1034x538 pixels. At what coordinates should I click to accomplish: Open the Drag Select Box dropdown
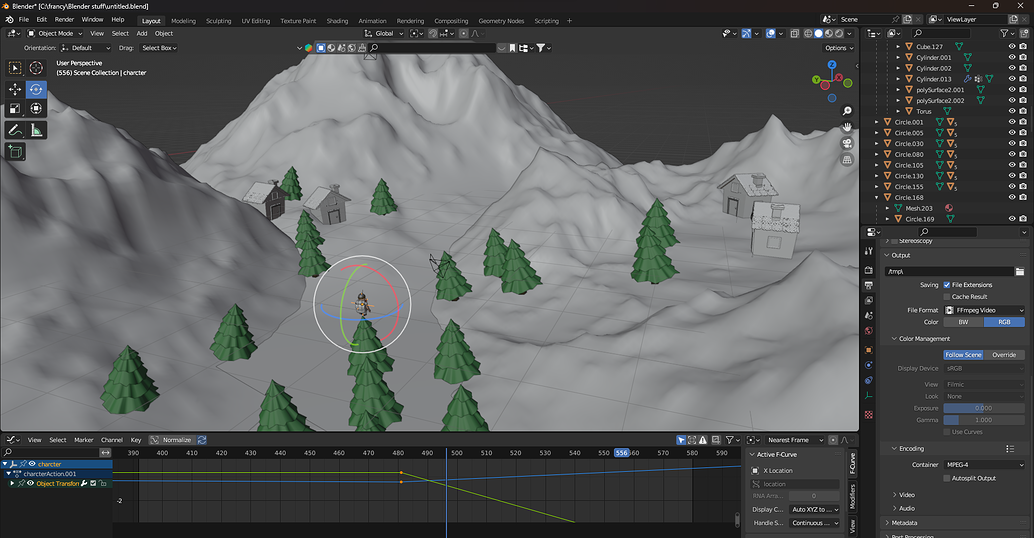tap(159, 48)
